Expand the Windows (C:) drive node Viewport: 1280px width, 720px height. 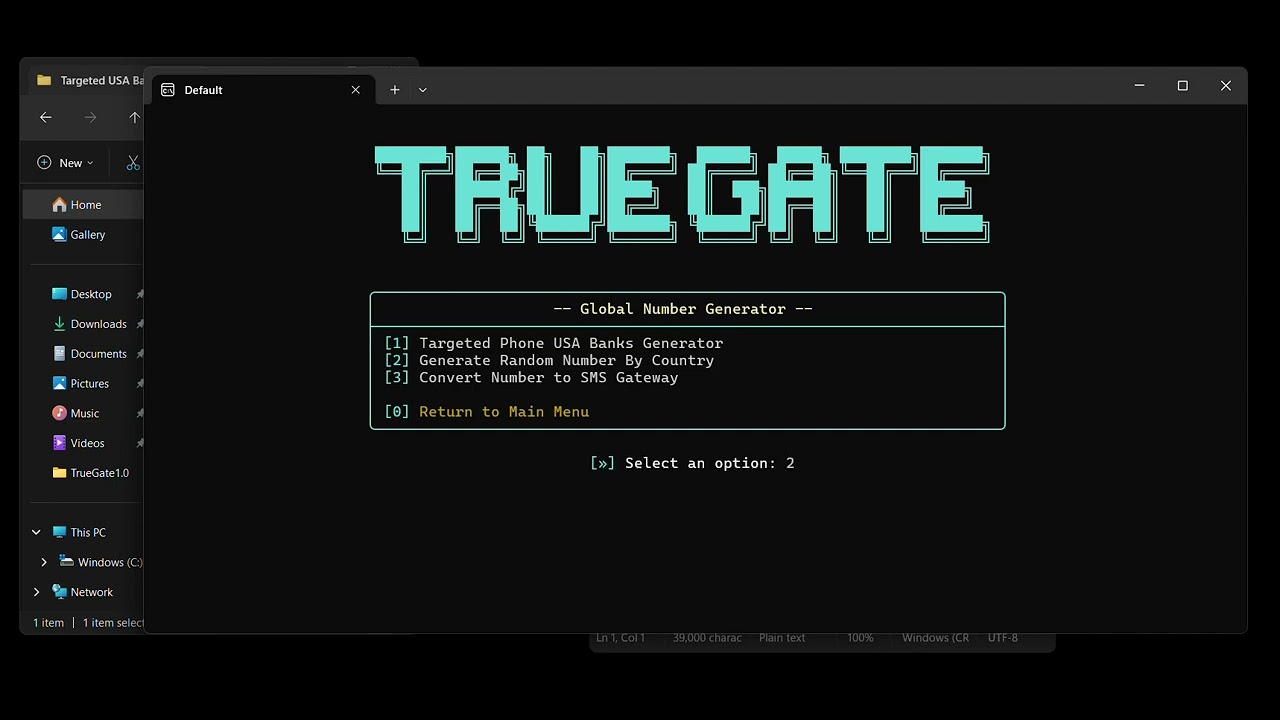(x=44, y=562)
